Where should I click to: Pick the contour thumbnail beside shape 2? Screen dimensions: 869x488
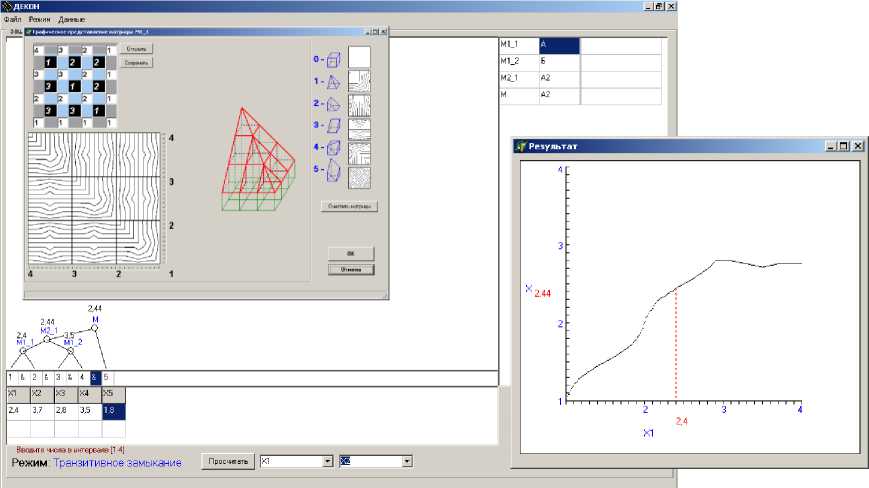point(359,105)
